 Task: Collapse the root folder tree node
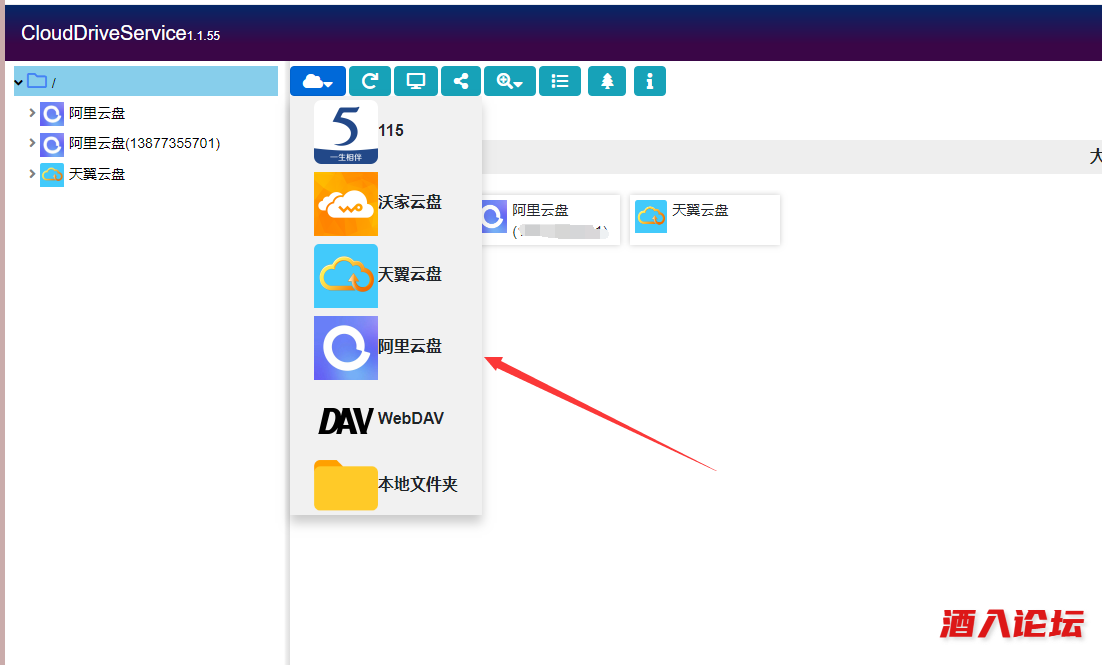click(19, 82)
